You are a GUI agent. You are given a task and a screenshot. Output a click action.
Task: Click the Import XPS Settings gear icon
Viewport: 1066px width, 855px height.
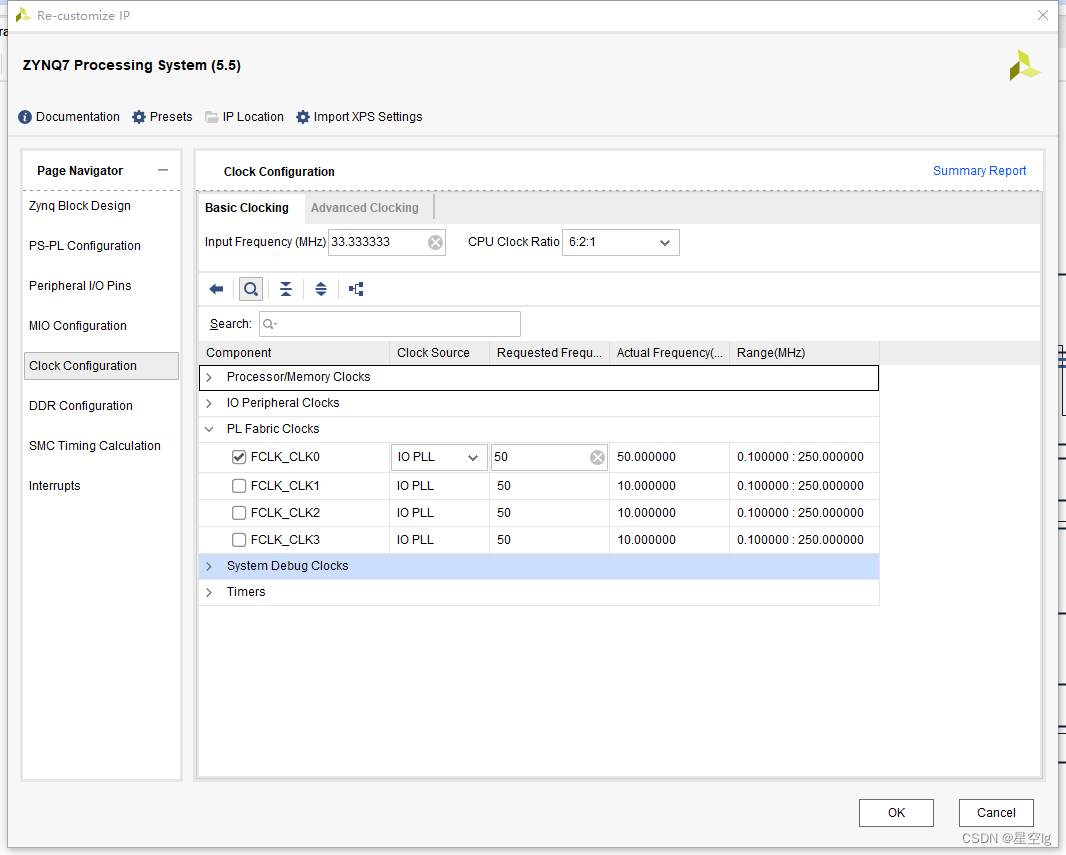click(x=303, y=117)
